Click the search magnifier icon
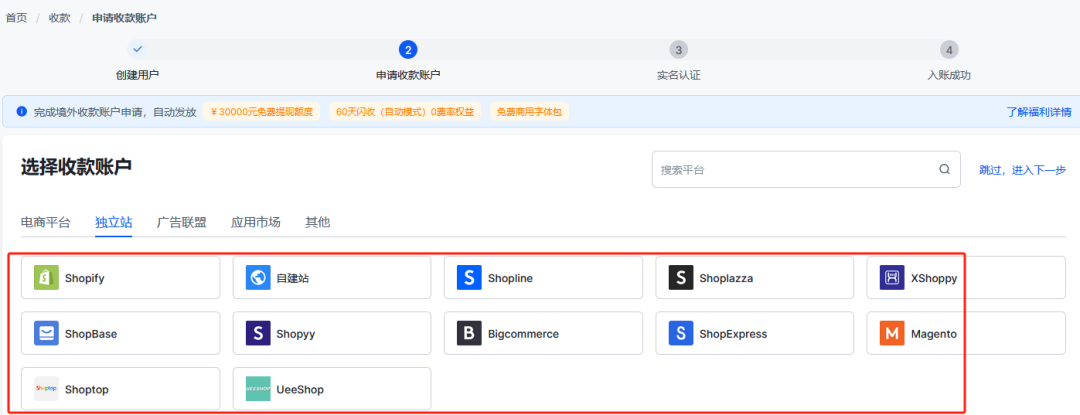Screen dimensions: 1080x415 944,169
